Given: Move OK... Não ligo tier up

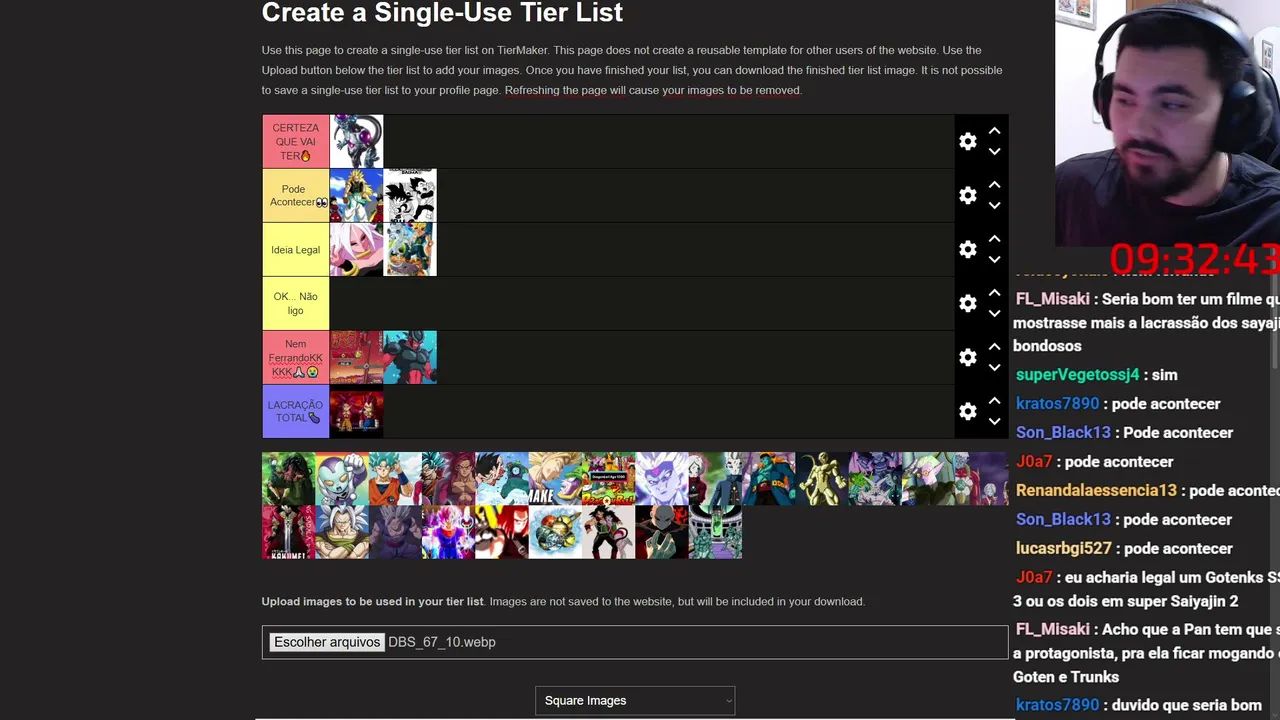Looking at the screenshot, I should [x=994, y=293].
